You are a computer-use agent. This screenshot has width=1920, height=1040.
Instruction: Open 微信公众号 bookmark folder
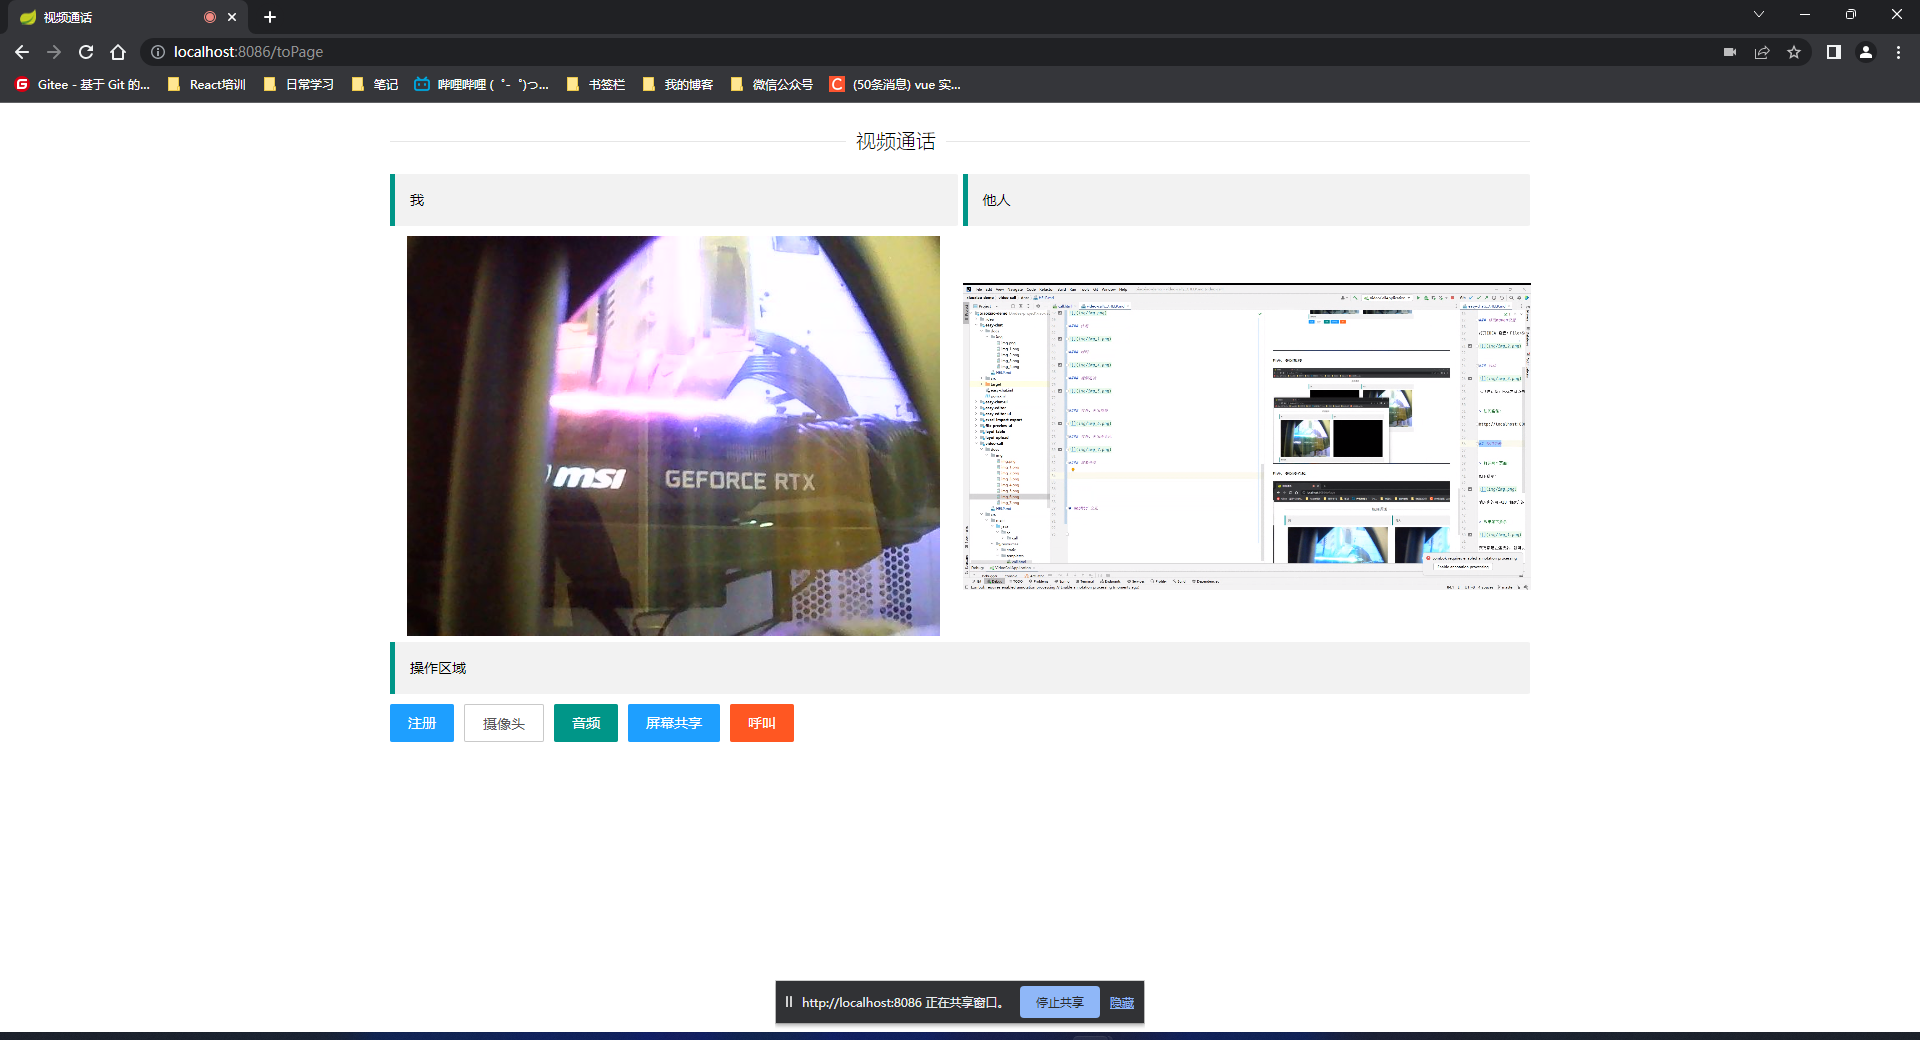(772, 84)
